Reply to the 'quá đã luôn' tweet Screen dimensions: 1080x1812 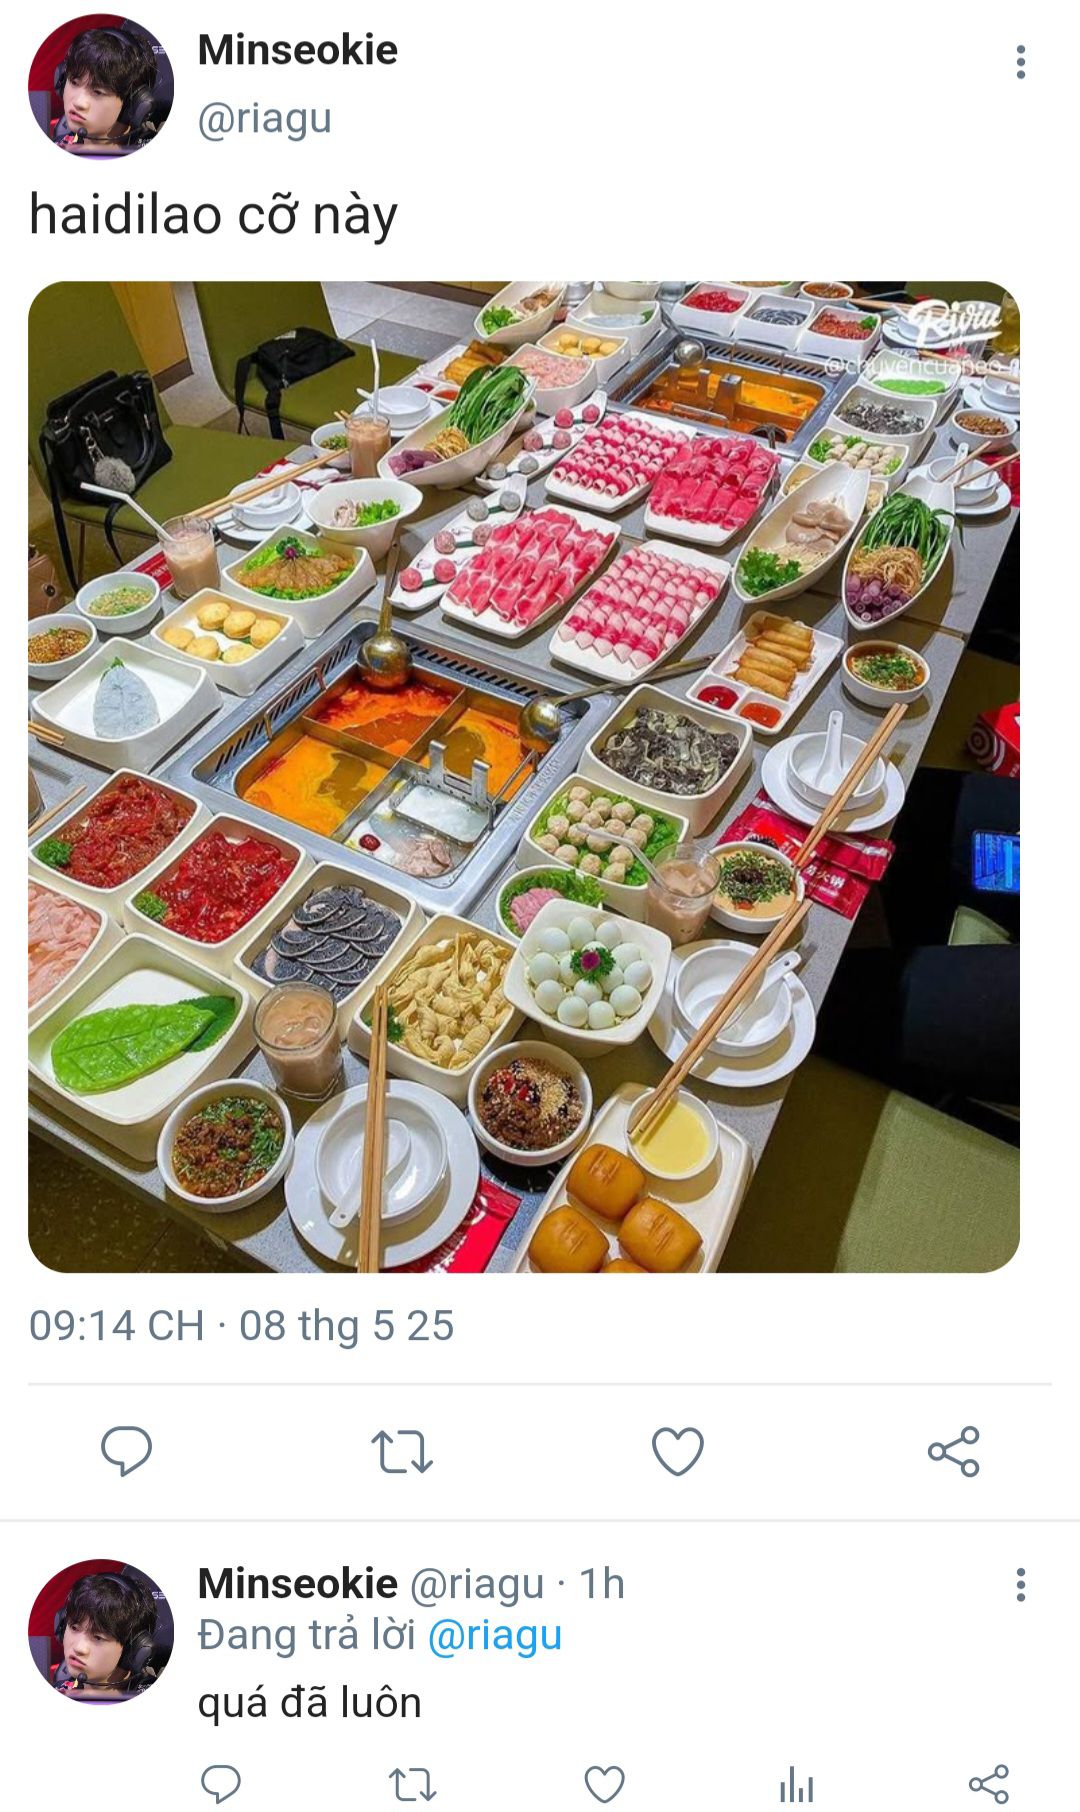click(x=221, y=1784)
